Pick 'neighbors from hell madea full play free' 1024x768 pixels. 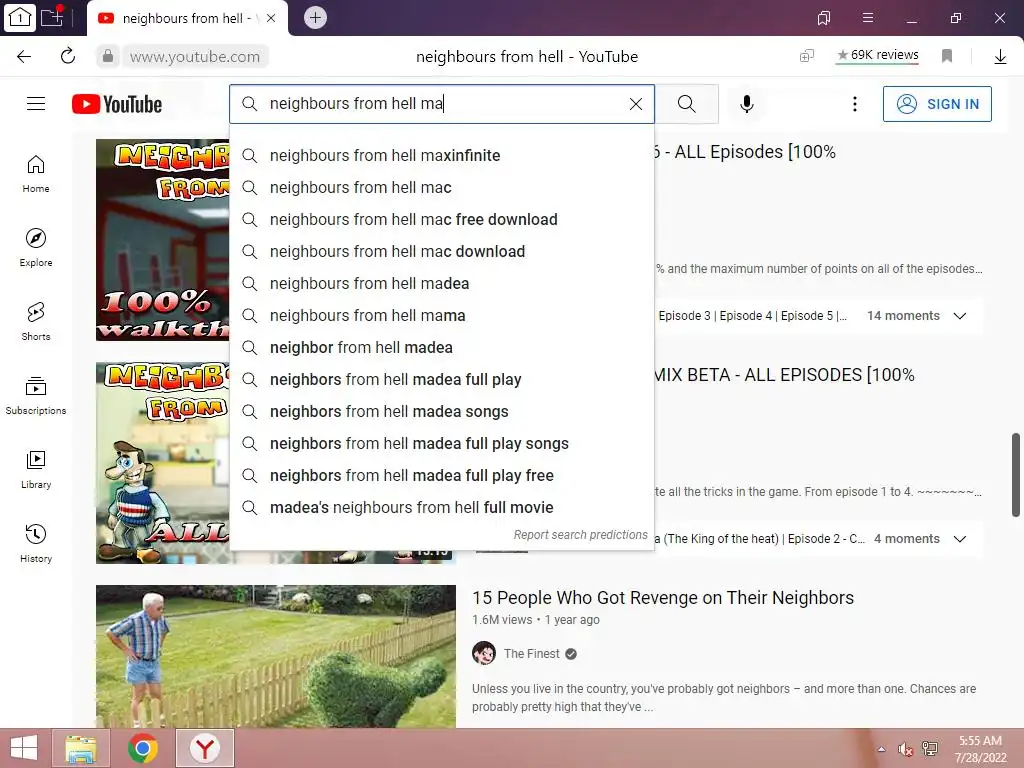(442, 475)
